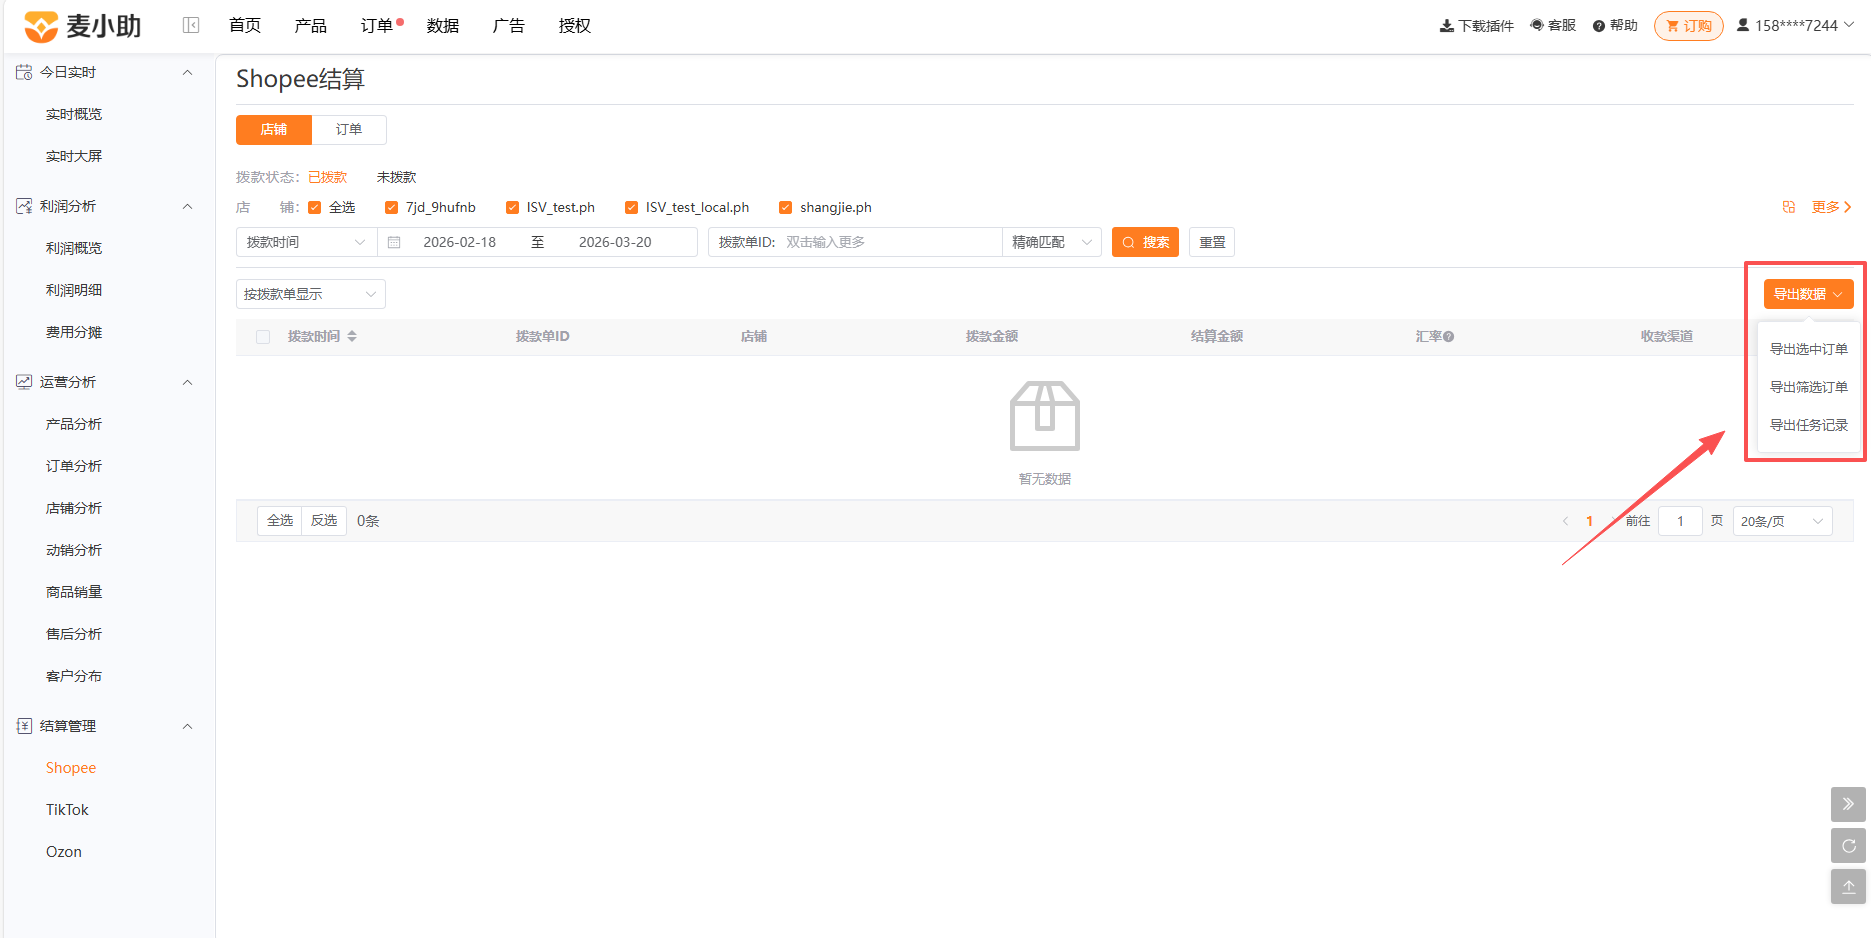Click the 帮助 question mark icon
Screen dimensions: 1871x938
[1599, 26]
